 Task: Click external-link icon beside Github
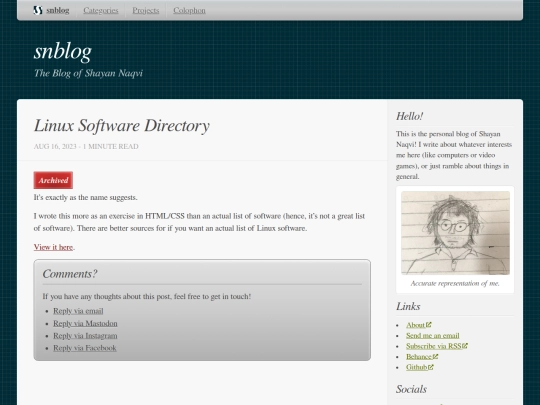pos(430,367)
